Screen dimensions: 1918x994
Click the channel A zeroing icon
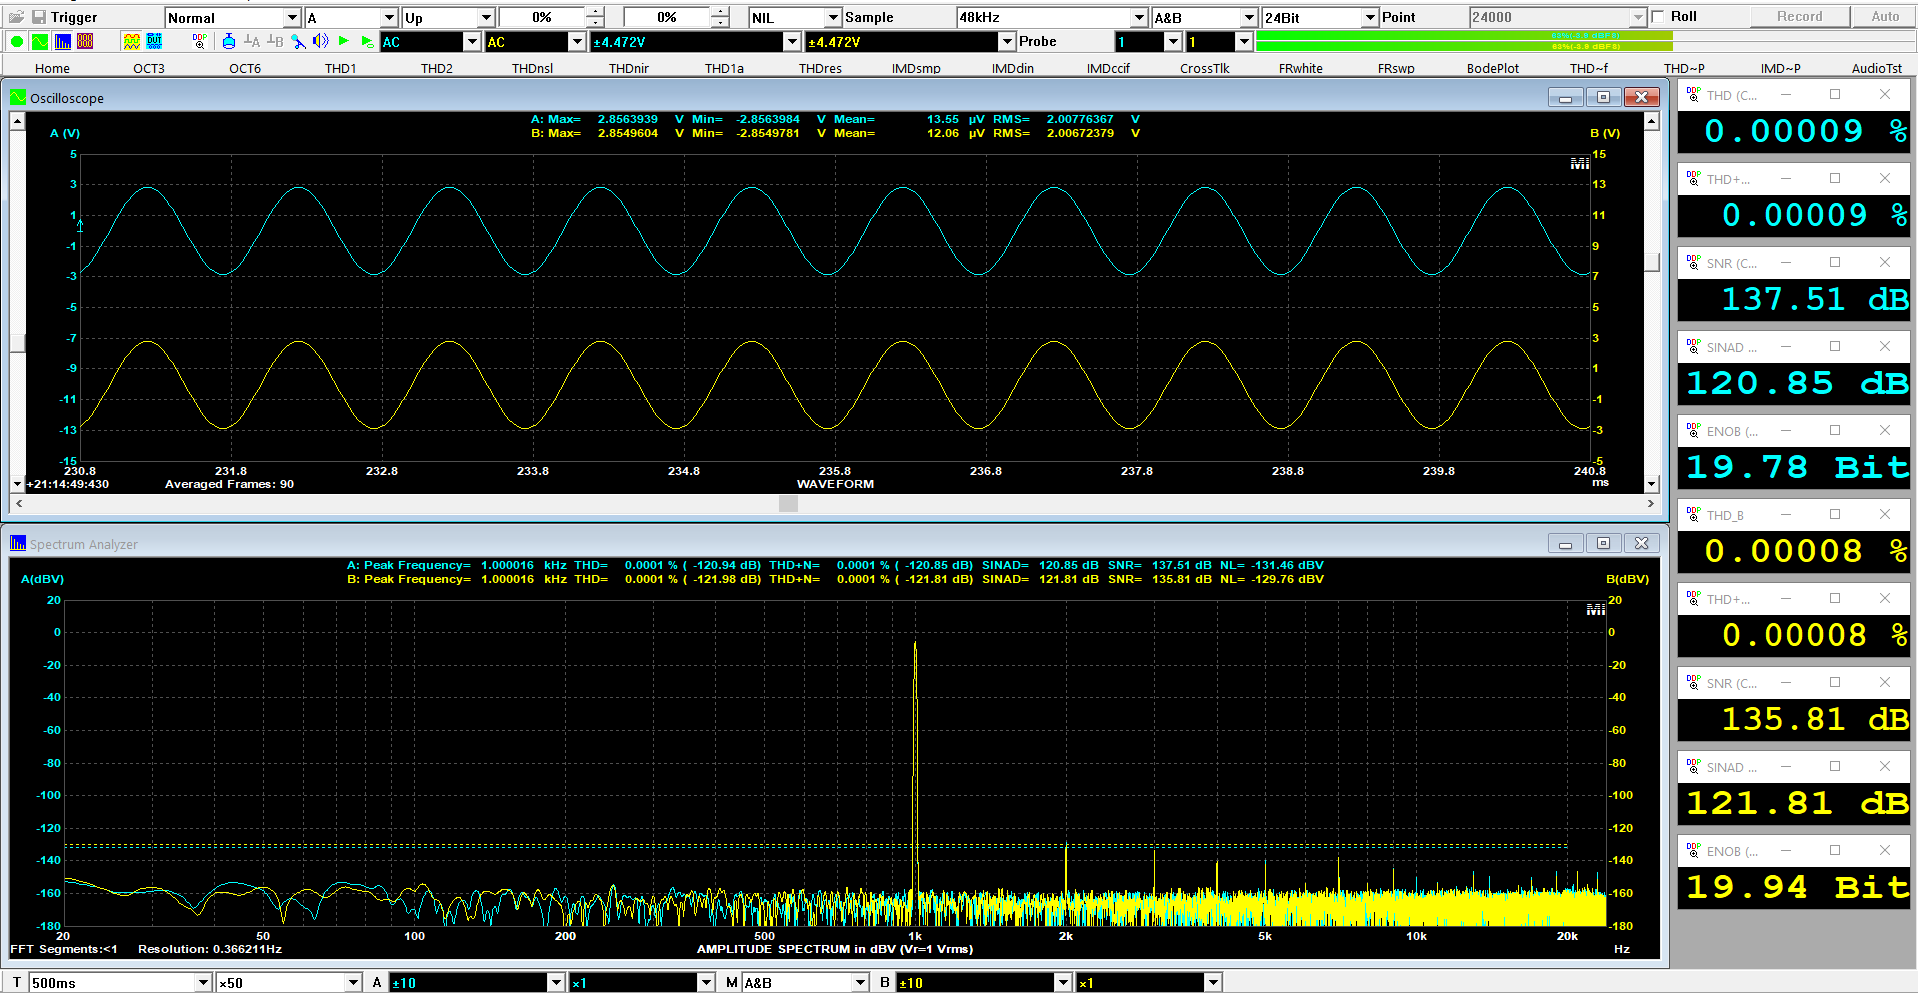(x=252, y=42)
